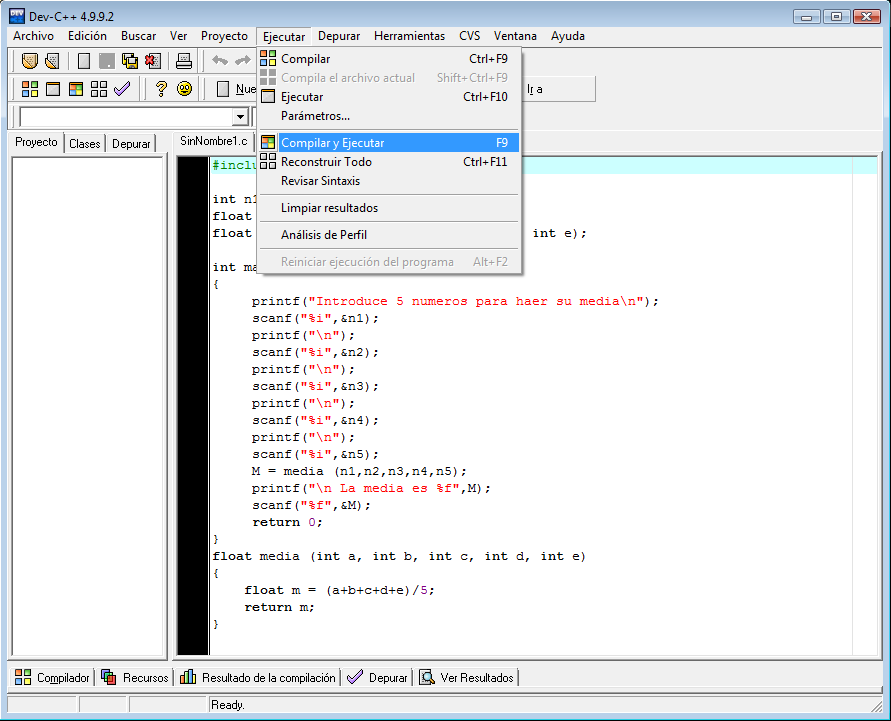Click the 'float m = (a+b+c+d+e)/5;' line

tap(339, 590)
